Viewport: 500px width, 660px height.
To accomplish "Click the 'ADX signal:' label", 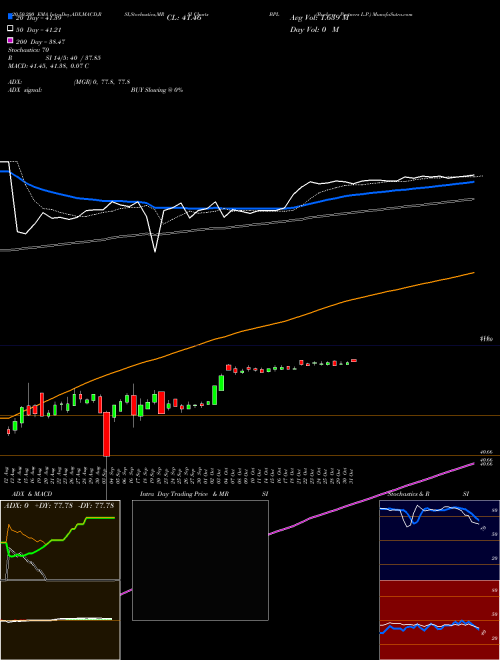I will point(25,90).
